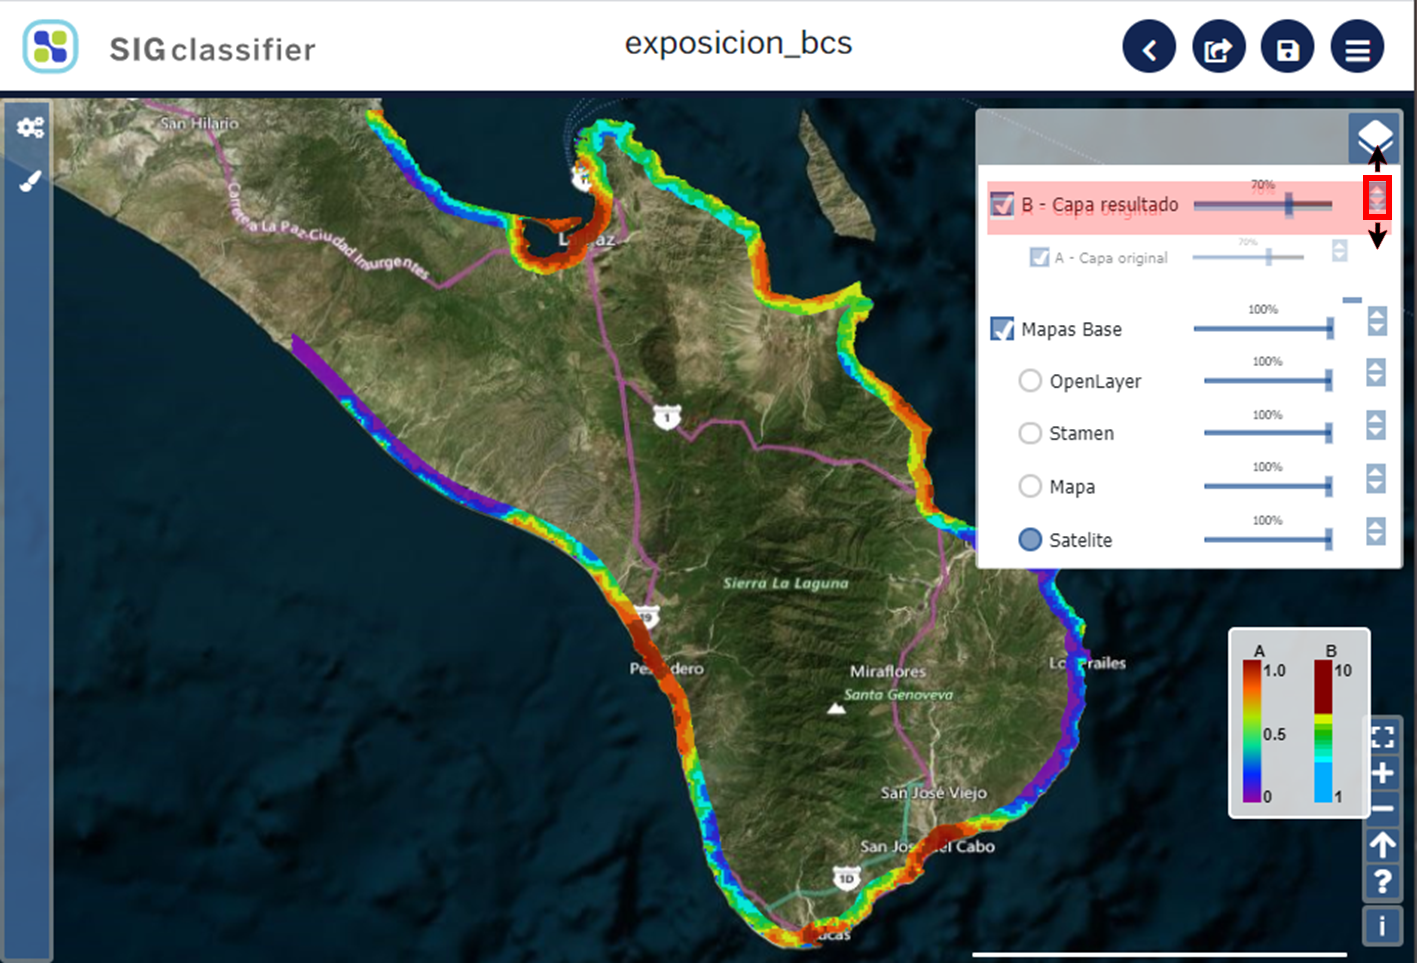Click Mapa order arrows control
Screen dimensions: 1417x963
coord(1376,478)
